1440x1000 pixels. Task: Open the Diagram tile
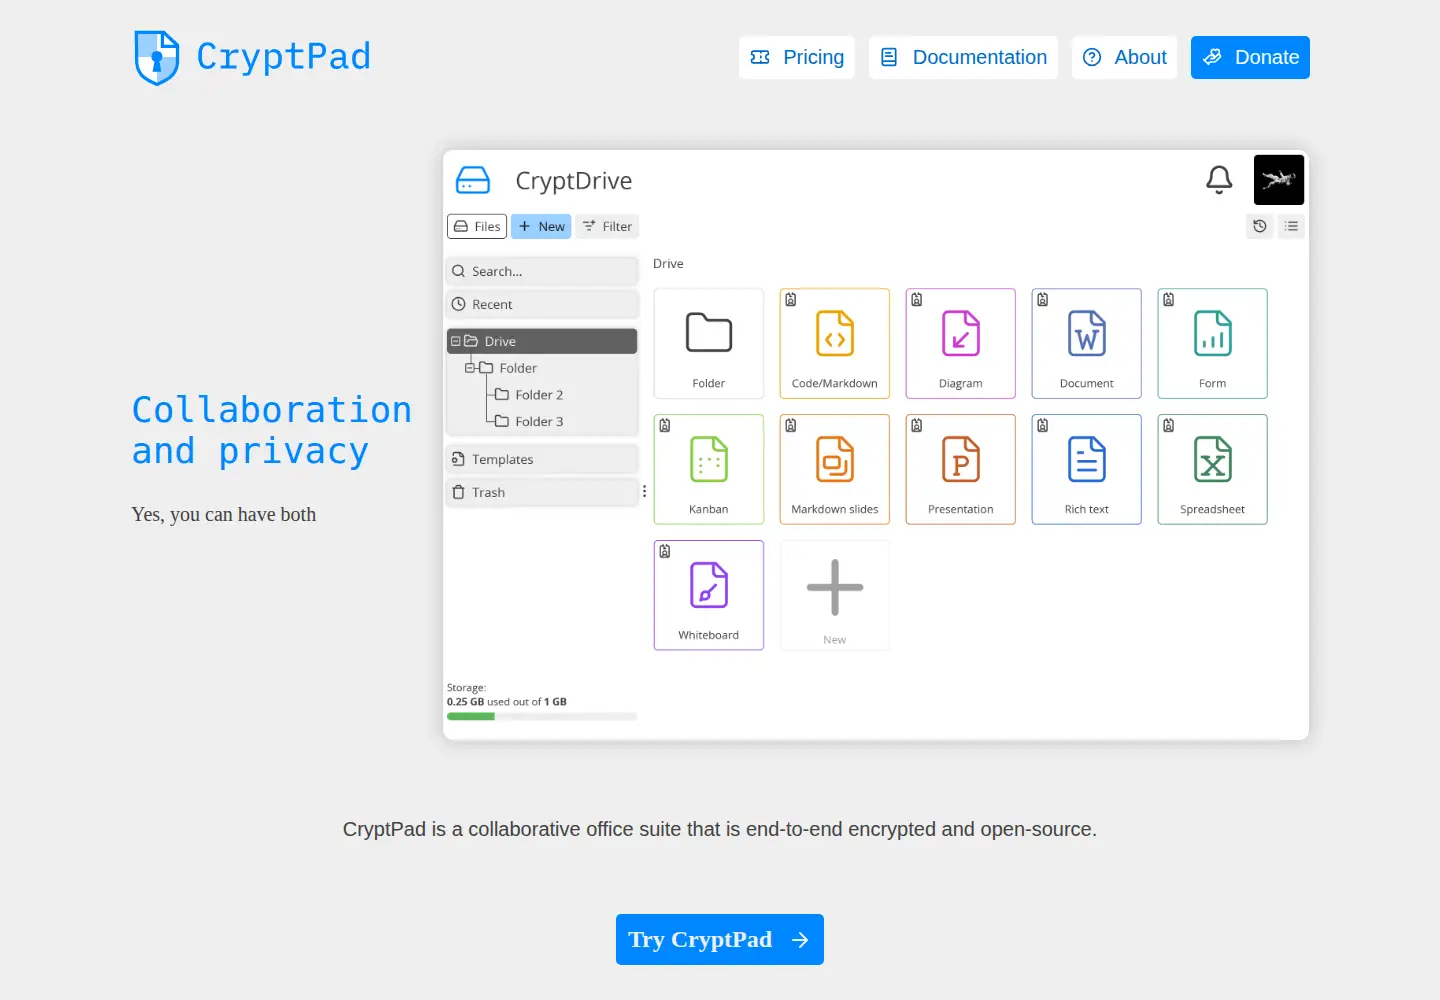click(x=961, y=343)
